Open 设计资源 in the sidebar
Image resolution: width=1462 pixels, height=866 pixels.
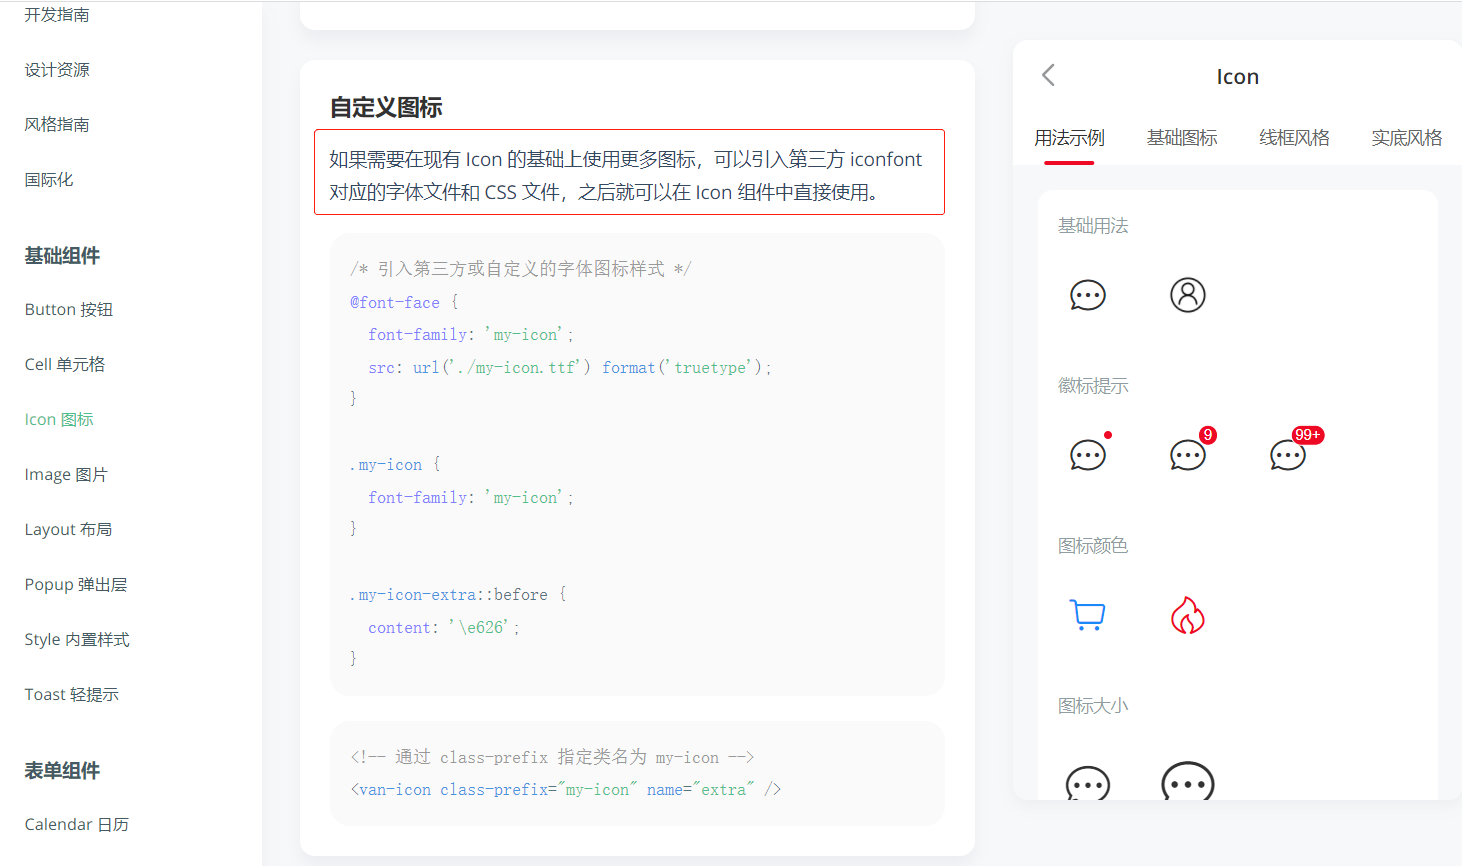[57, 70]
